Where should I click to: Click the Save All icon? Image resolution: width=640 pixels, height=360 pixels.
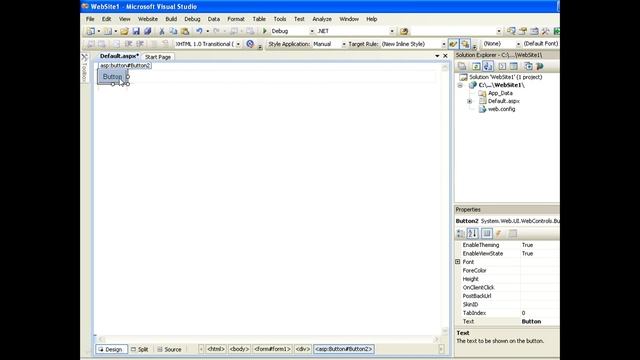coord(147,31)
